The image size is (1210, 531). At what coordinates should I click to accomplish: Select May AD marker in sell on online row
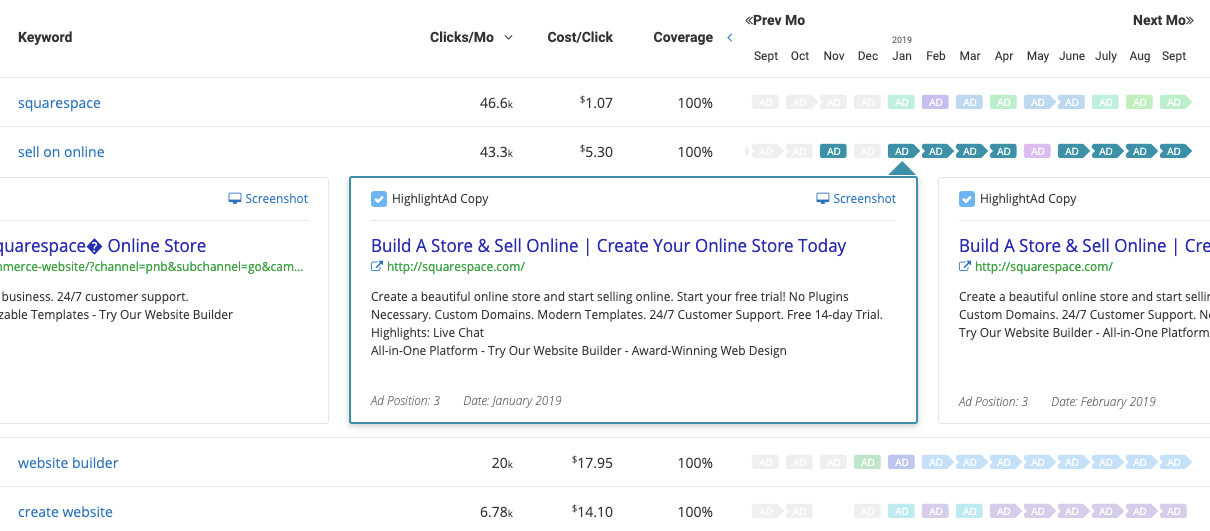pyautogui.click(x=1038, y=152)
